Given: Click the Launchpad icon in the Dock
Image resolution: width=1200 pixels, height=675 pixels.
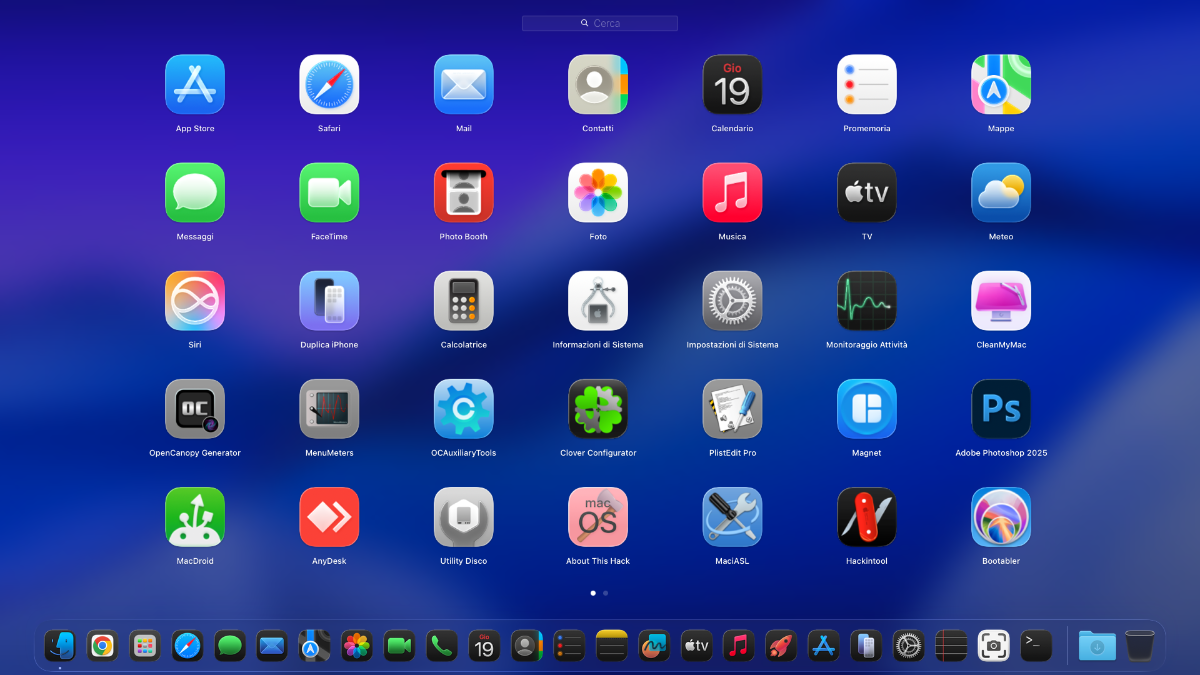Looking at the screenshot, I should [145, 646].
